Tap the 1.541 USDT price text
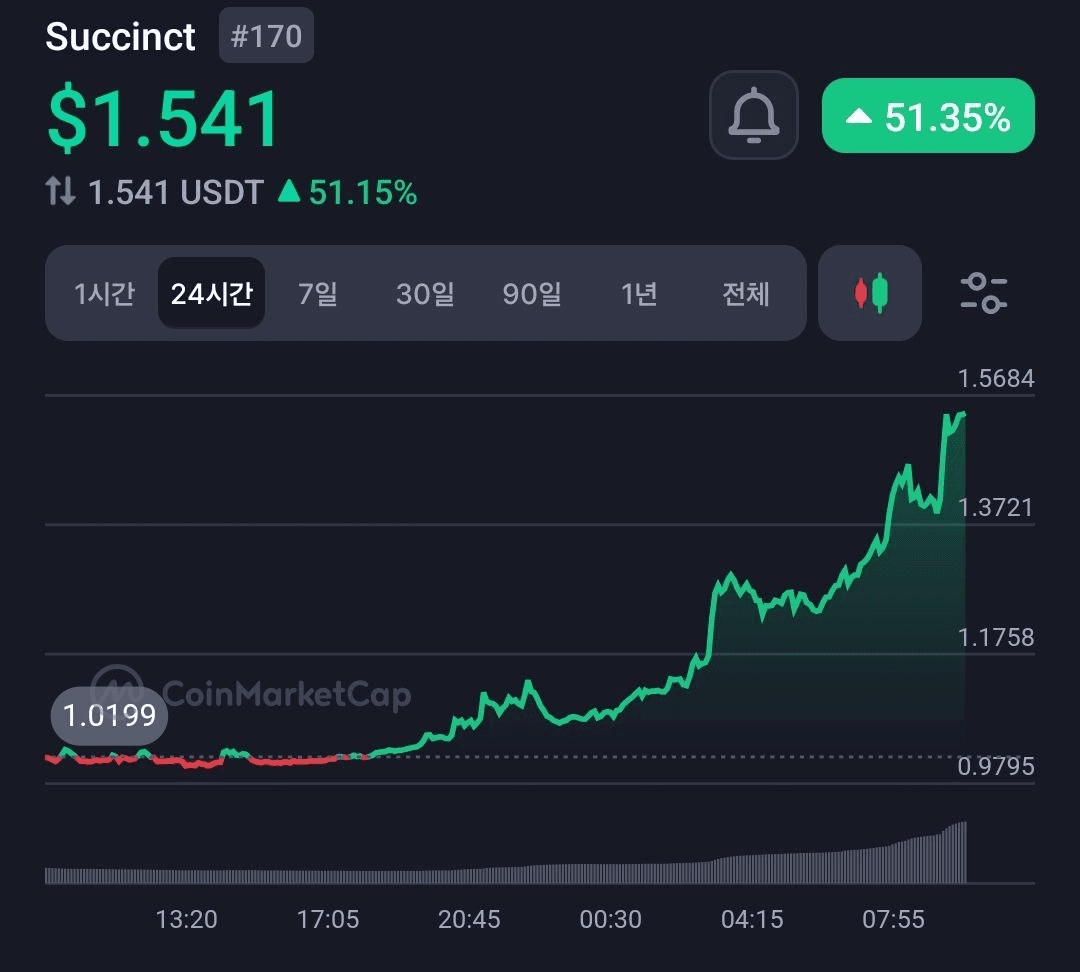The height and width of the screenshot is (972, 1080). [176, 192]
